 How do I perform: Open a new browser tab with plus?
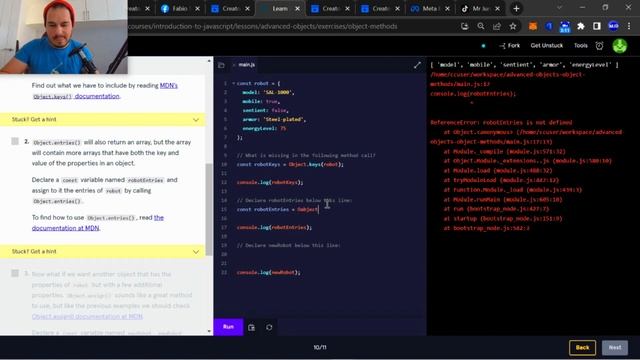[x=516, y=9]
